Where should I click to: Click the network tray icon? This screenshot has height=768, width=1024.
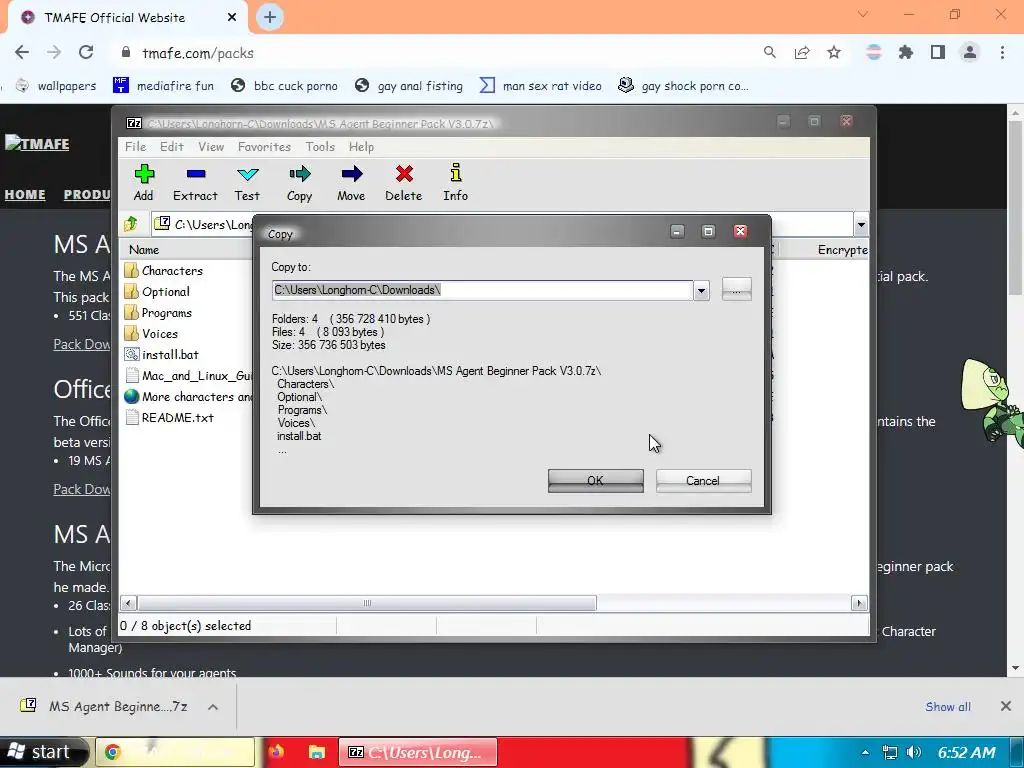point(889,752)
